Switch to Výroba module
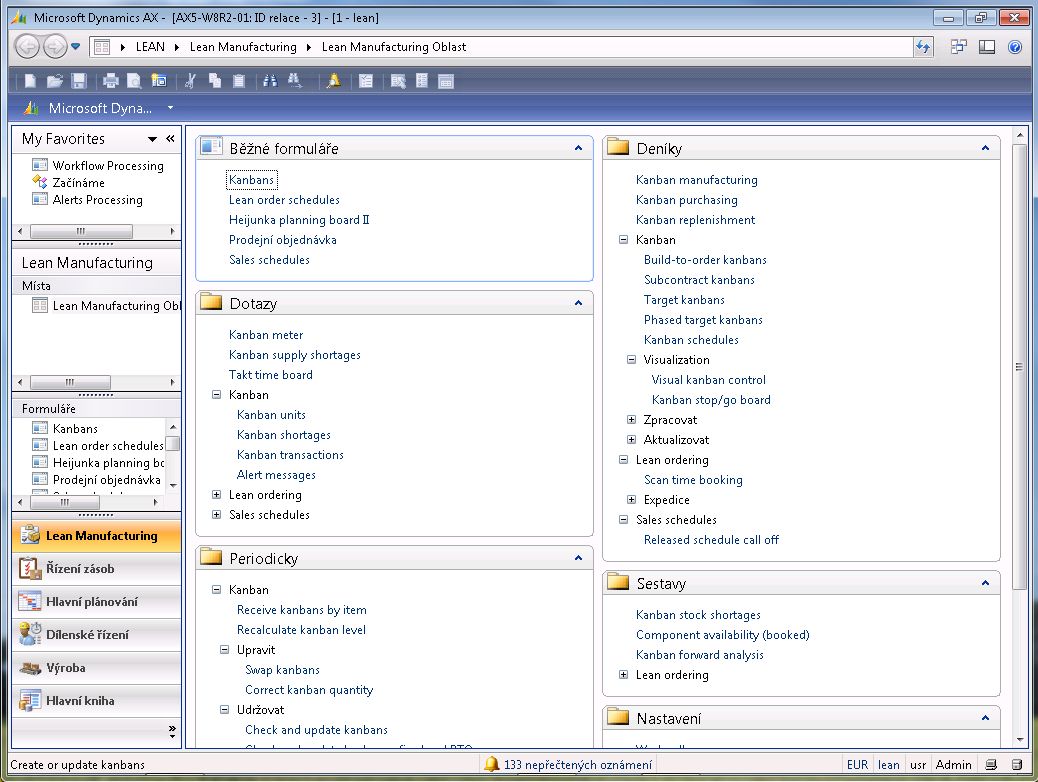 tap(97, 667)
